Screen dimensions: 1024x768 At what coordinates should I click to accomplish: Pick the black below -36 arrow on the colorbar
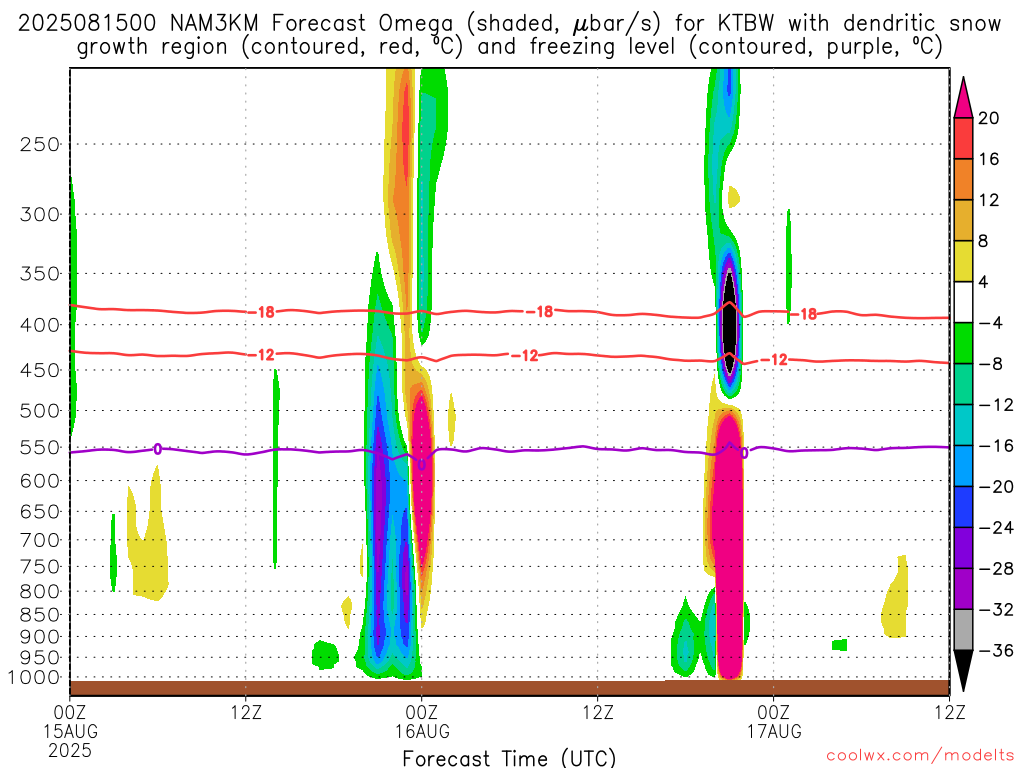click(963, 671)
